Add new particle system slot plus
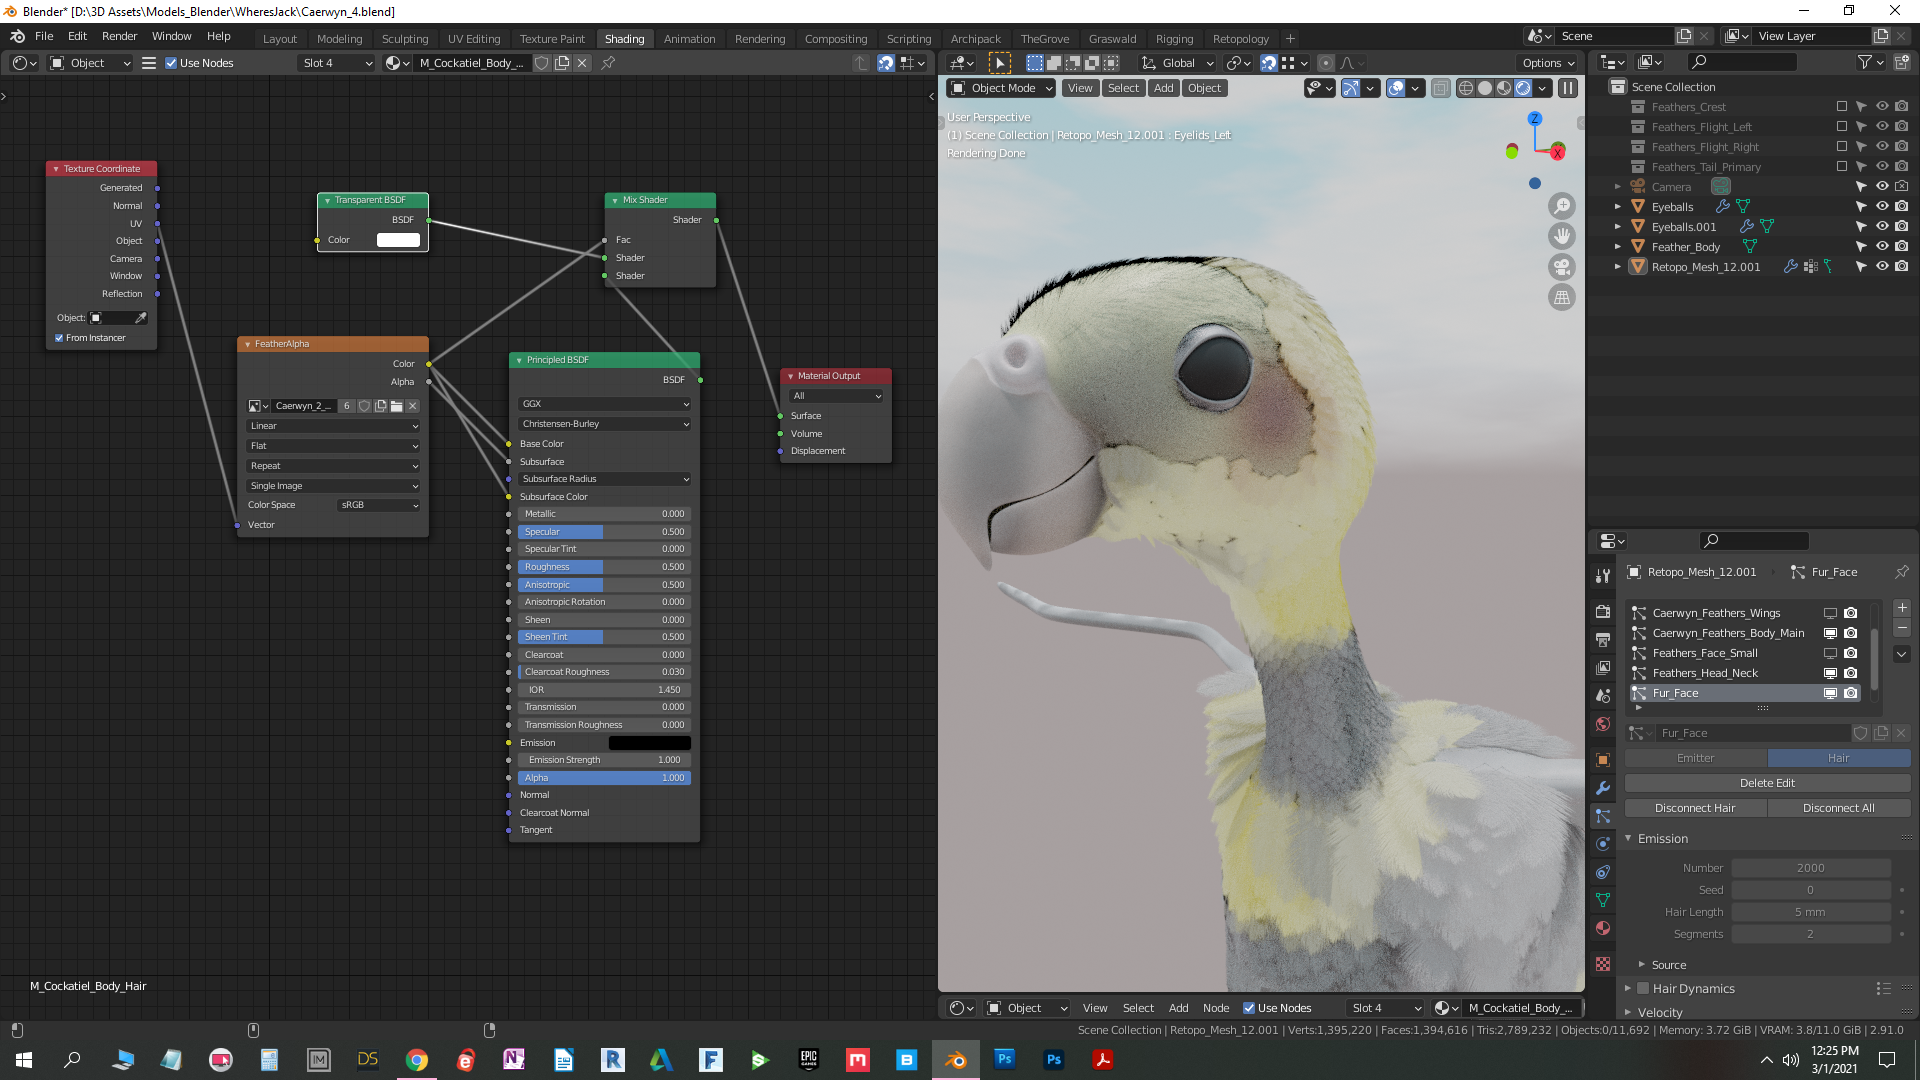This screenshot has height=1080, width=1920. pyautogui.click(x=1902, y=608)
